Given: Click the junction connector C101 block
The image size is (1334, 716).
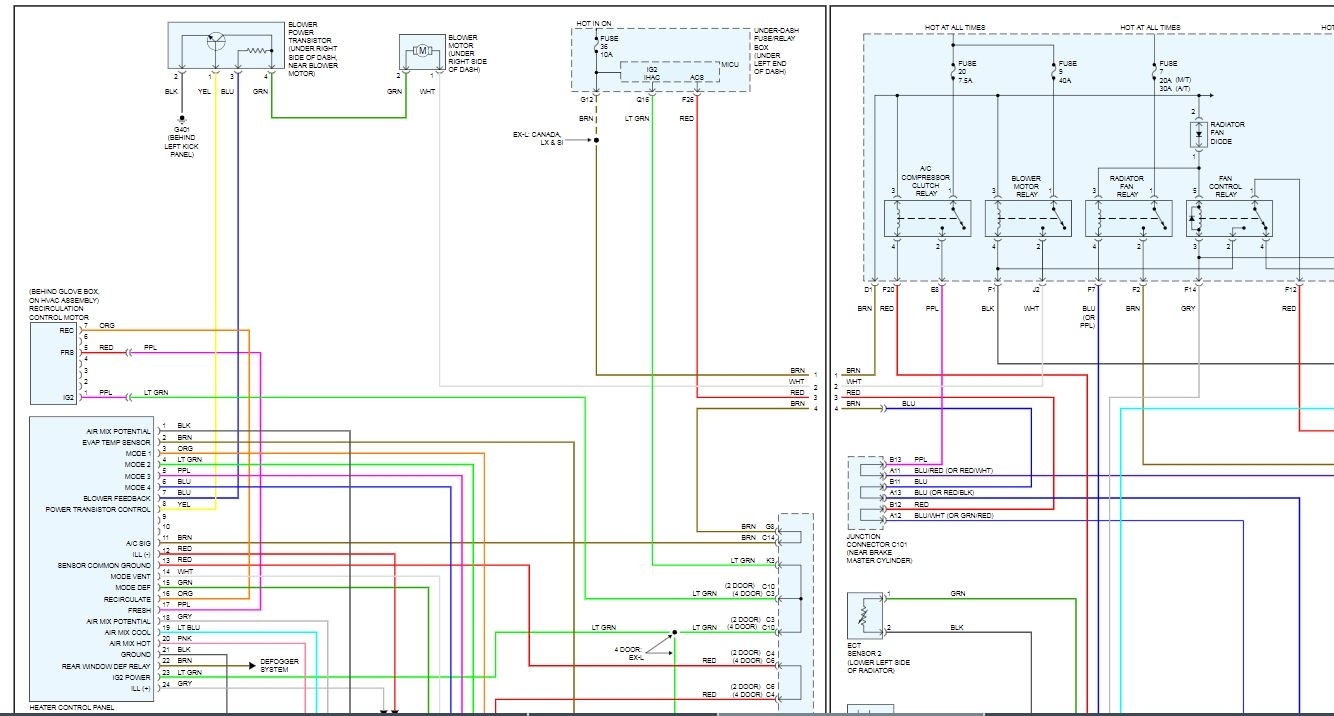Looking at the screenshot, I should (866, 493).
